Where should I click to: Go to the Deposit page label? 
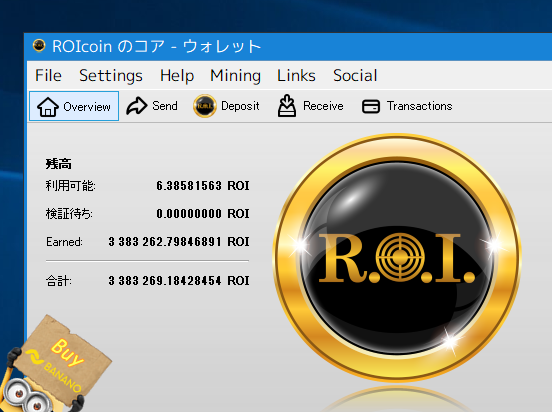coord(240,106)
